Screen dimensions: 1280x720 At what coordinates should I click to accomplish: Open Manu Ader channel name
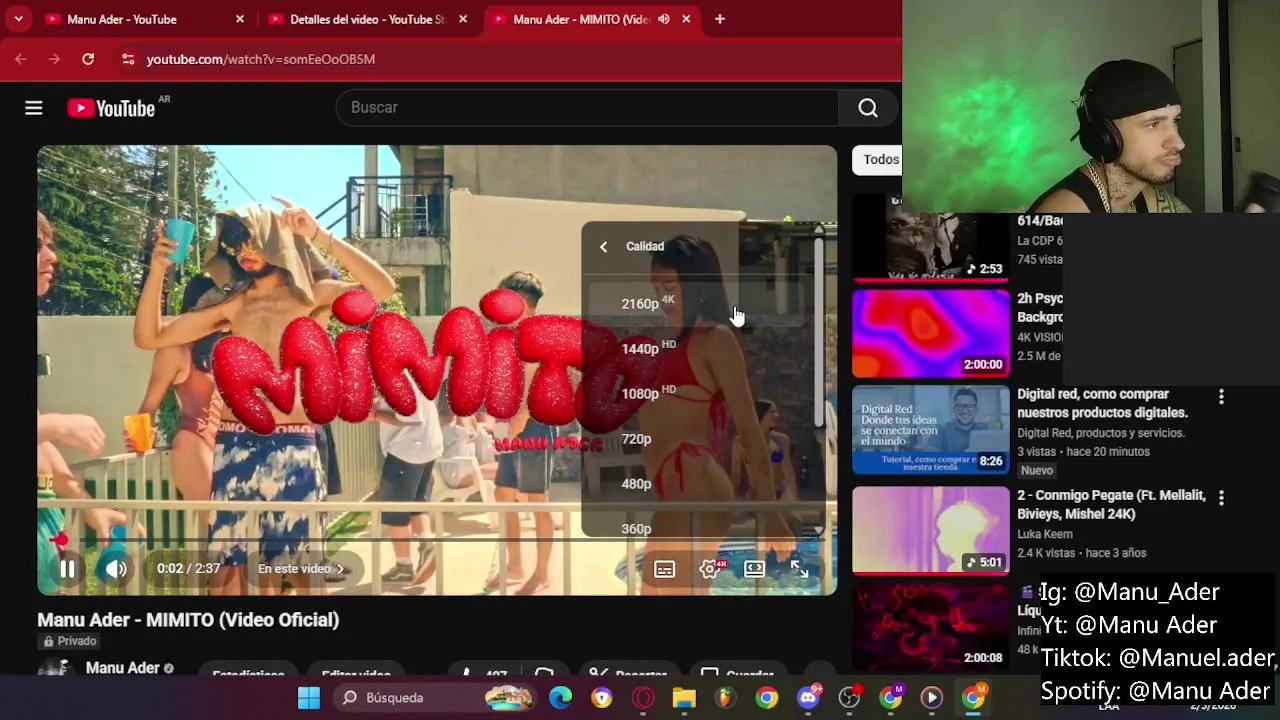(x=122, y=667)
